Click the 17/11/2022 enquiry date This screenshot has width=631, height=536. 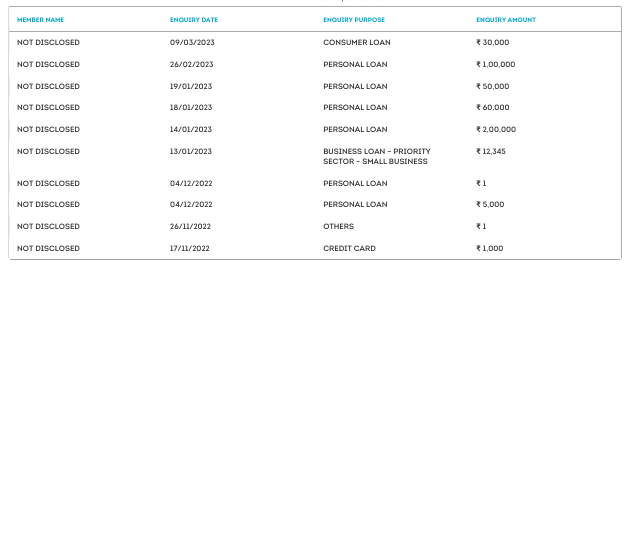[190, 249]
